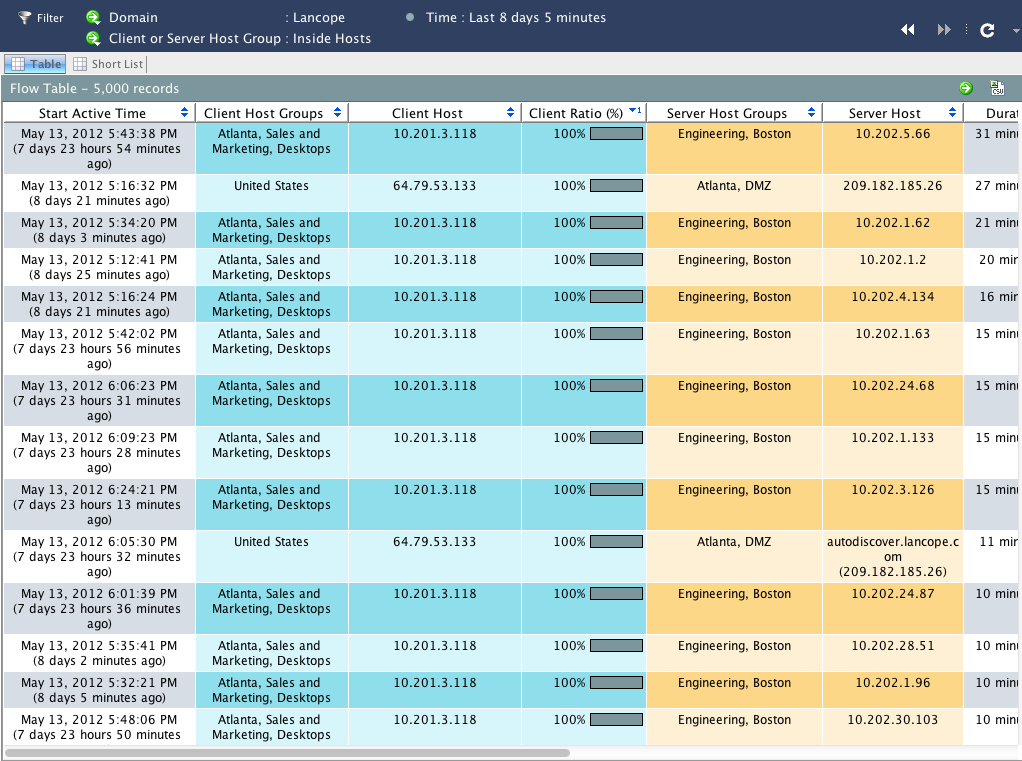Screen dimensions: 1022x761
Task: Click the green Domain filter icon
Action: 93,18
